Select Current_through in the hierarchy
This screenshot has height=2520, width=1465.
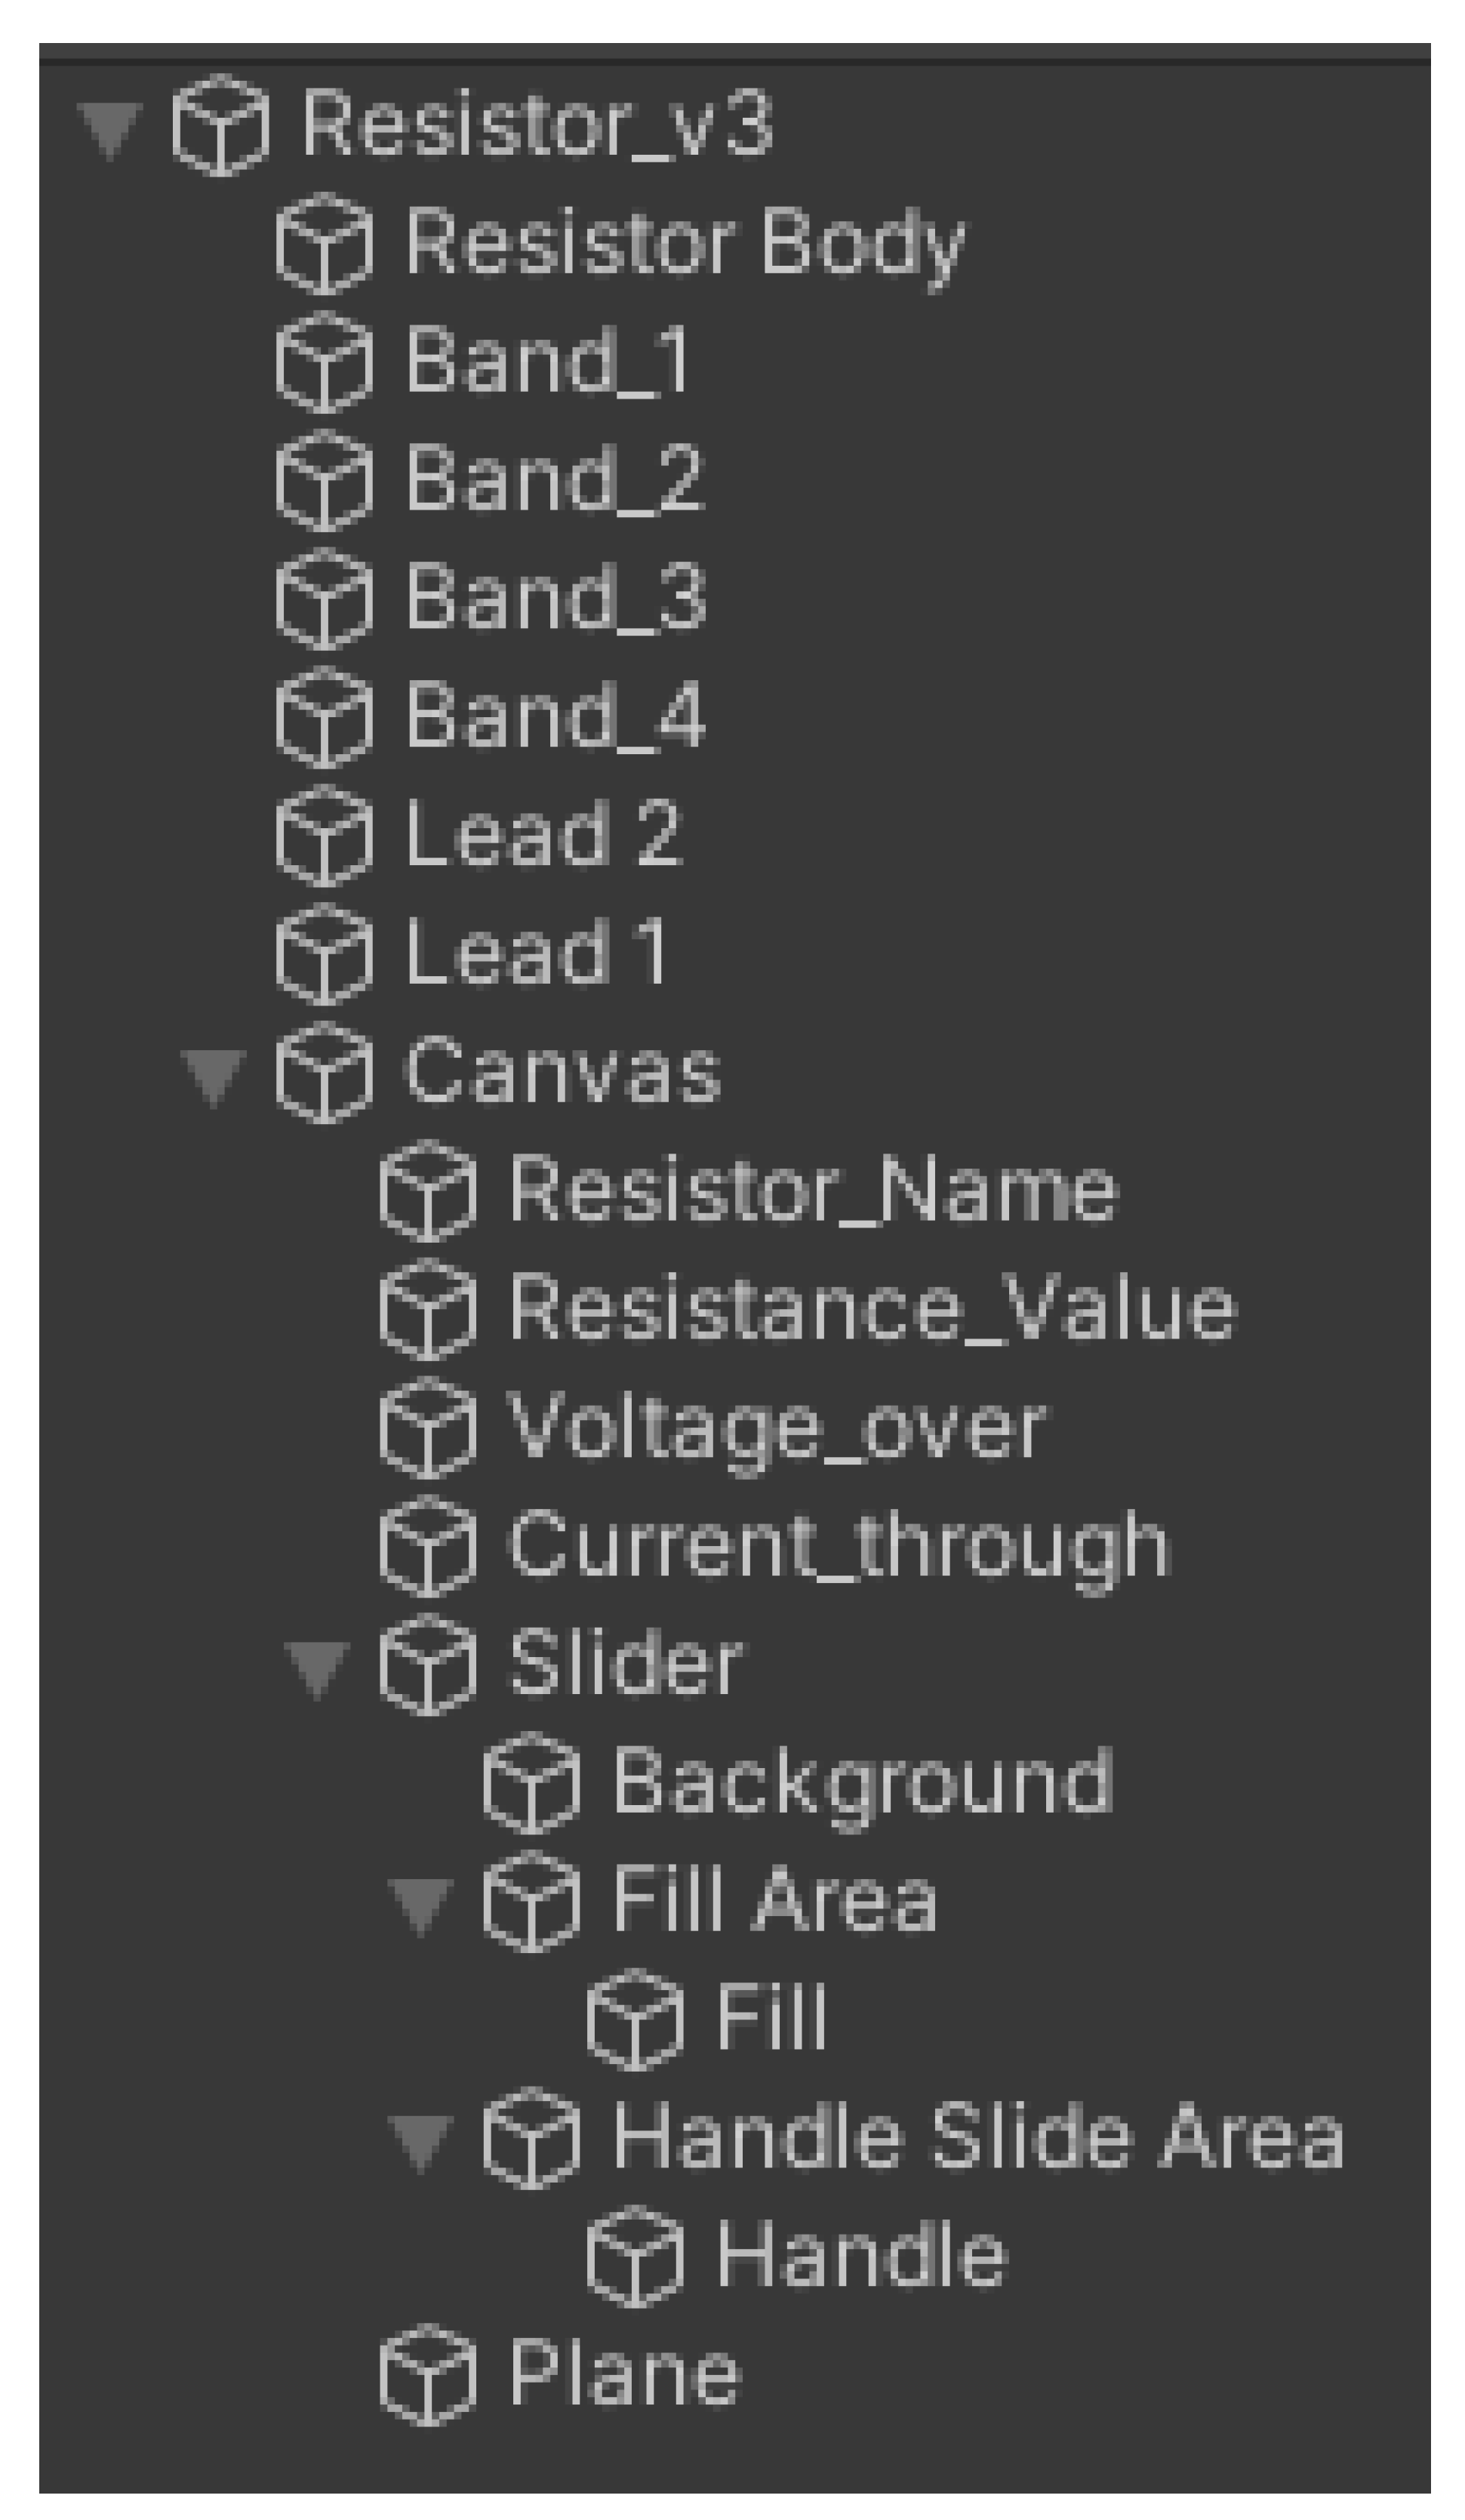pos(838,1545)
